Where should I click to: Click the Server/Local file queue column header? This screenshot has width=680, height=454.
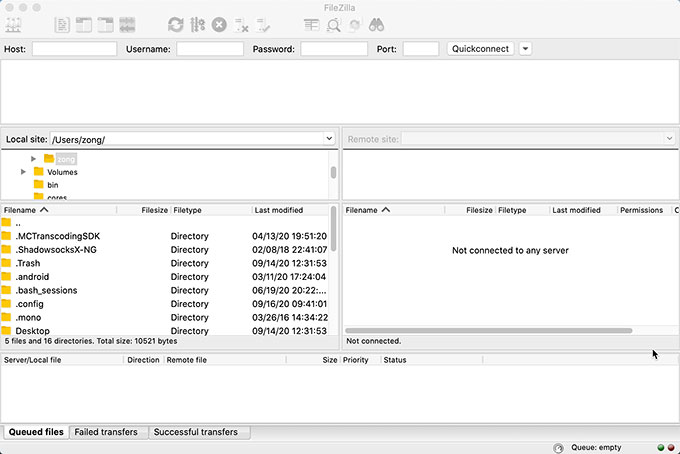tap(62, 360)
